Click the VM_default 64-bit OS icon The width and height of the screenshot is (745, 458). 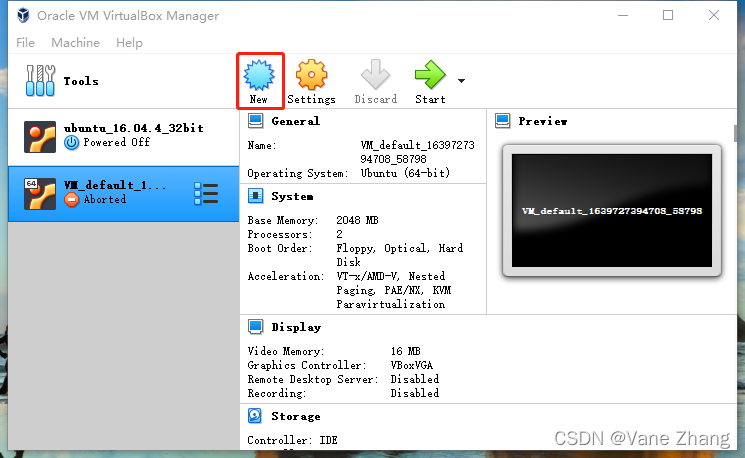point(40,194)
